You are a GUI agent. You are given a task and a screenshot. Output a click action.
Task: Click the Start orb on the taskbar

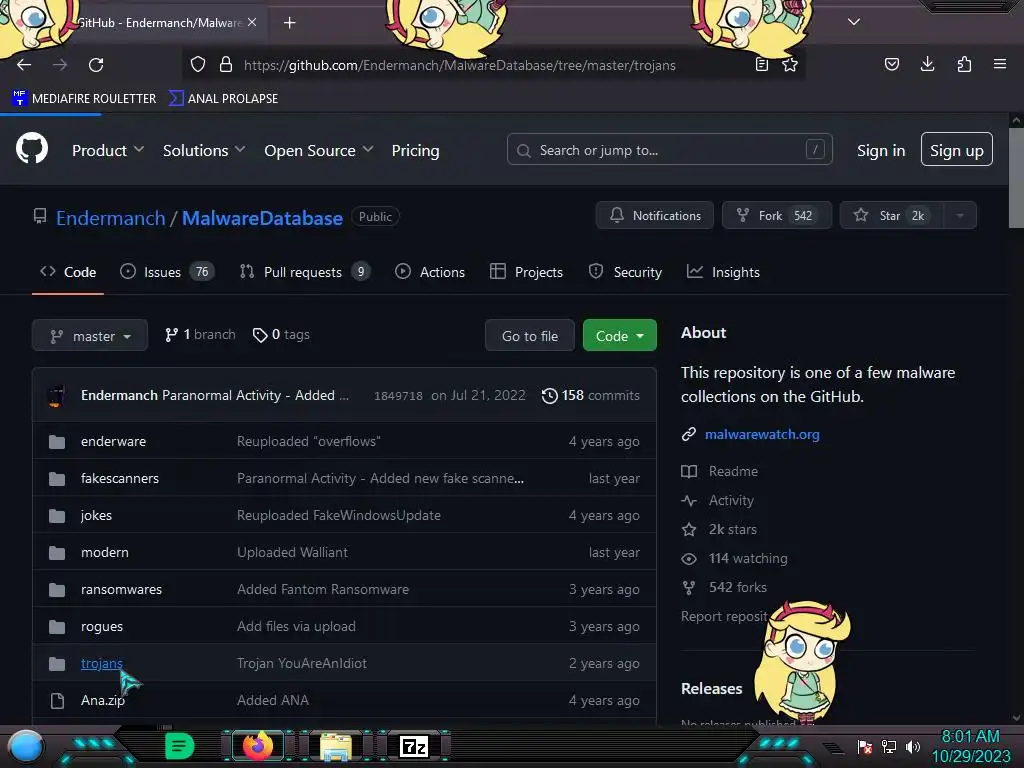tap(26, 746)
